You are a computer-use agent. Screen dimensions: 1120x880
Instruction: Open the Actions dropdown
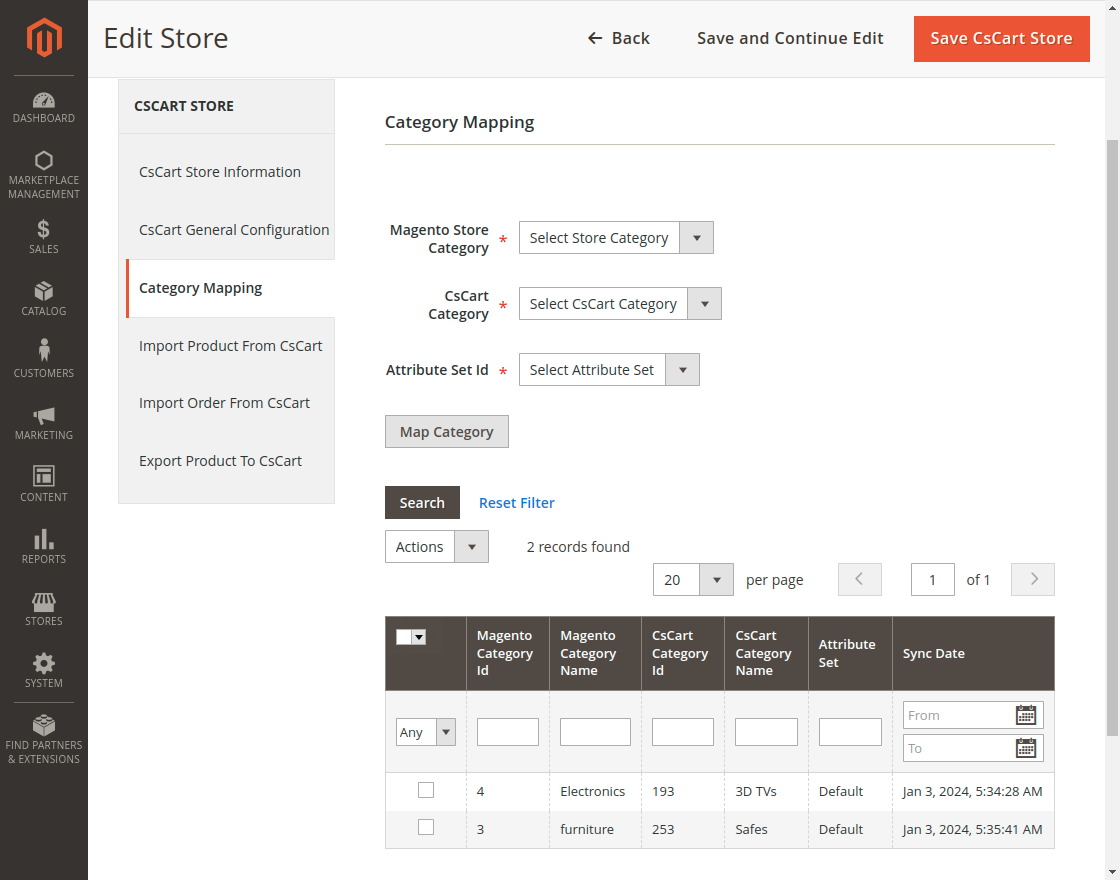[437, 547]
